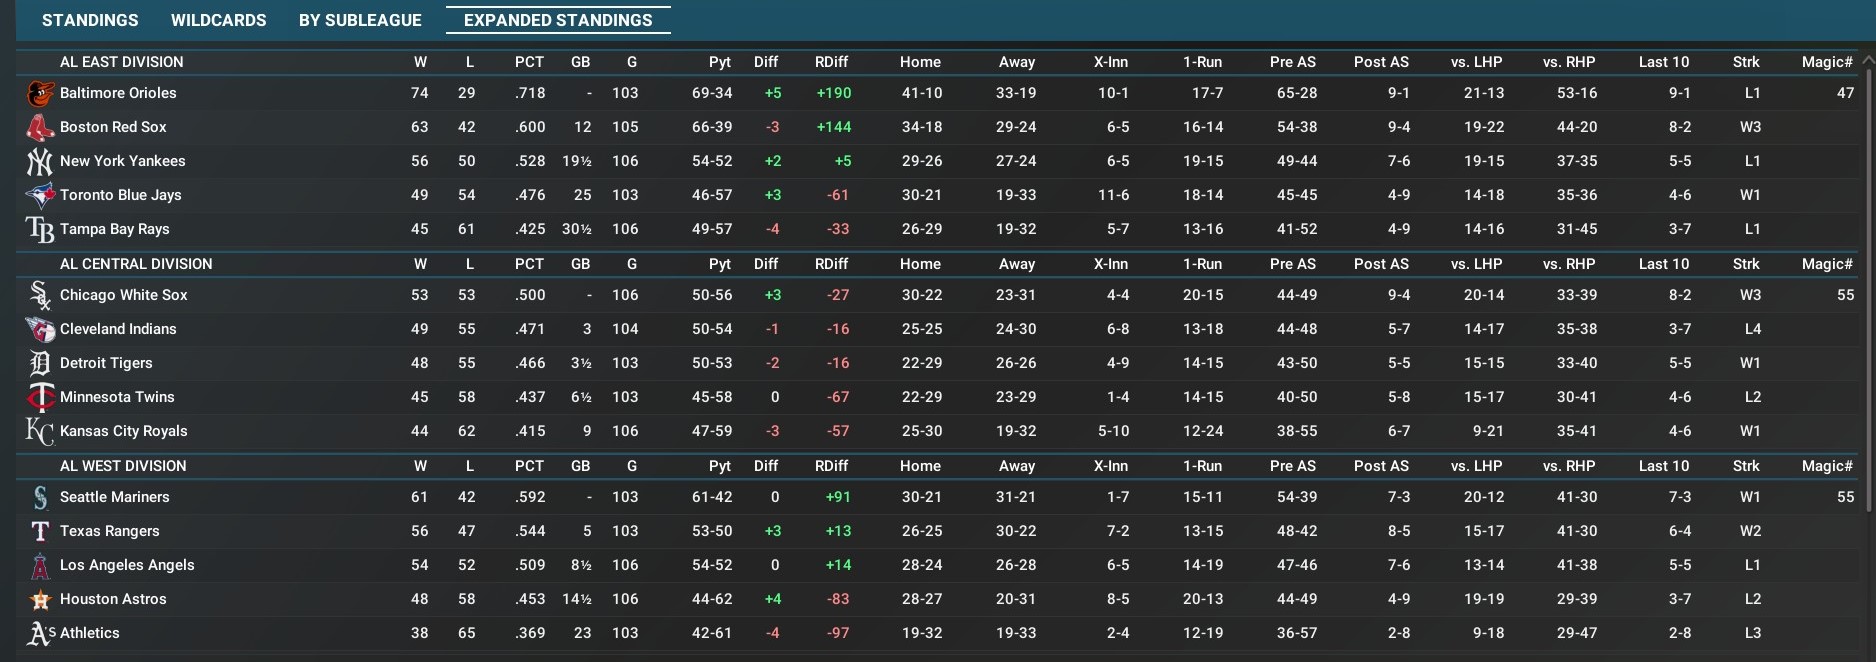
Task: Select the New York Yankees logo
Action: (40, 161)
